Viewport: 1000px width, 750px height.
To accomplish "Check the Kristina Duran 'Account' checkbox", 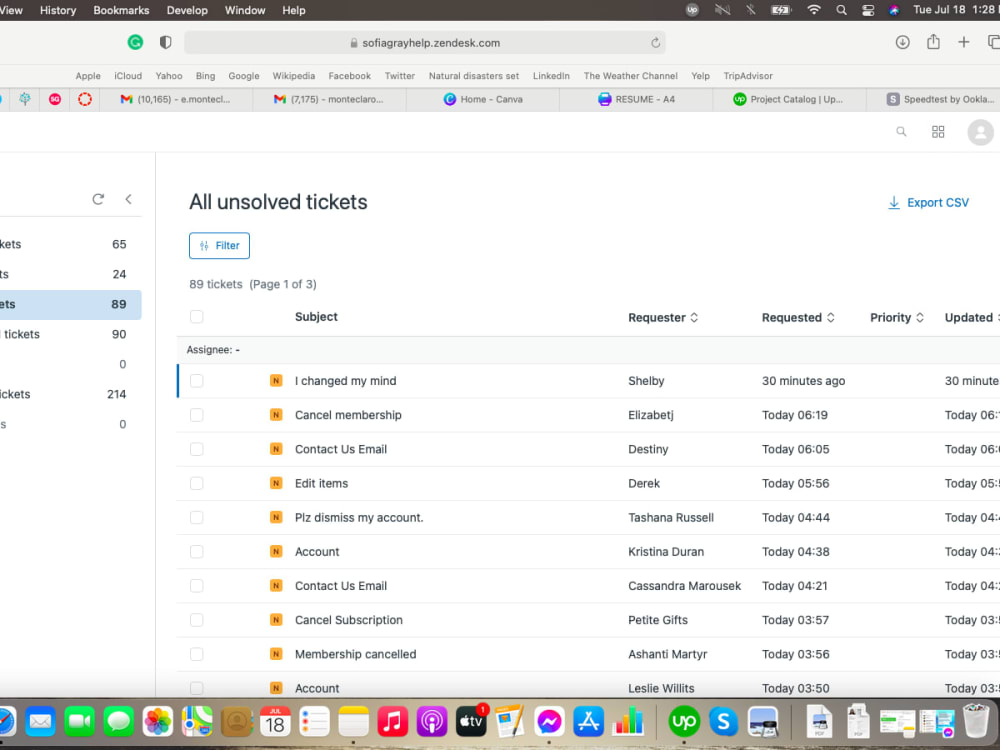I will [x=196, y=551].
